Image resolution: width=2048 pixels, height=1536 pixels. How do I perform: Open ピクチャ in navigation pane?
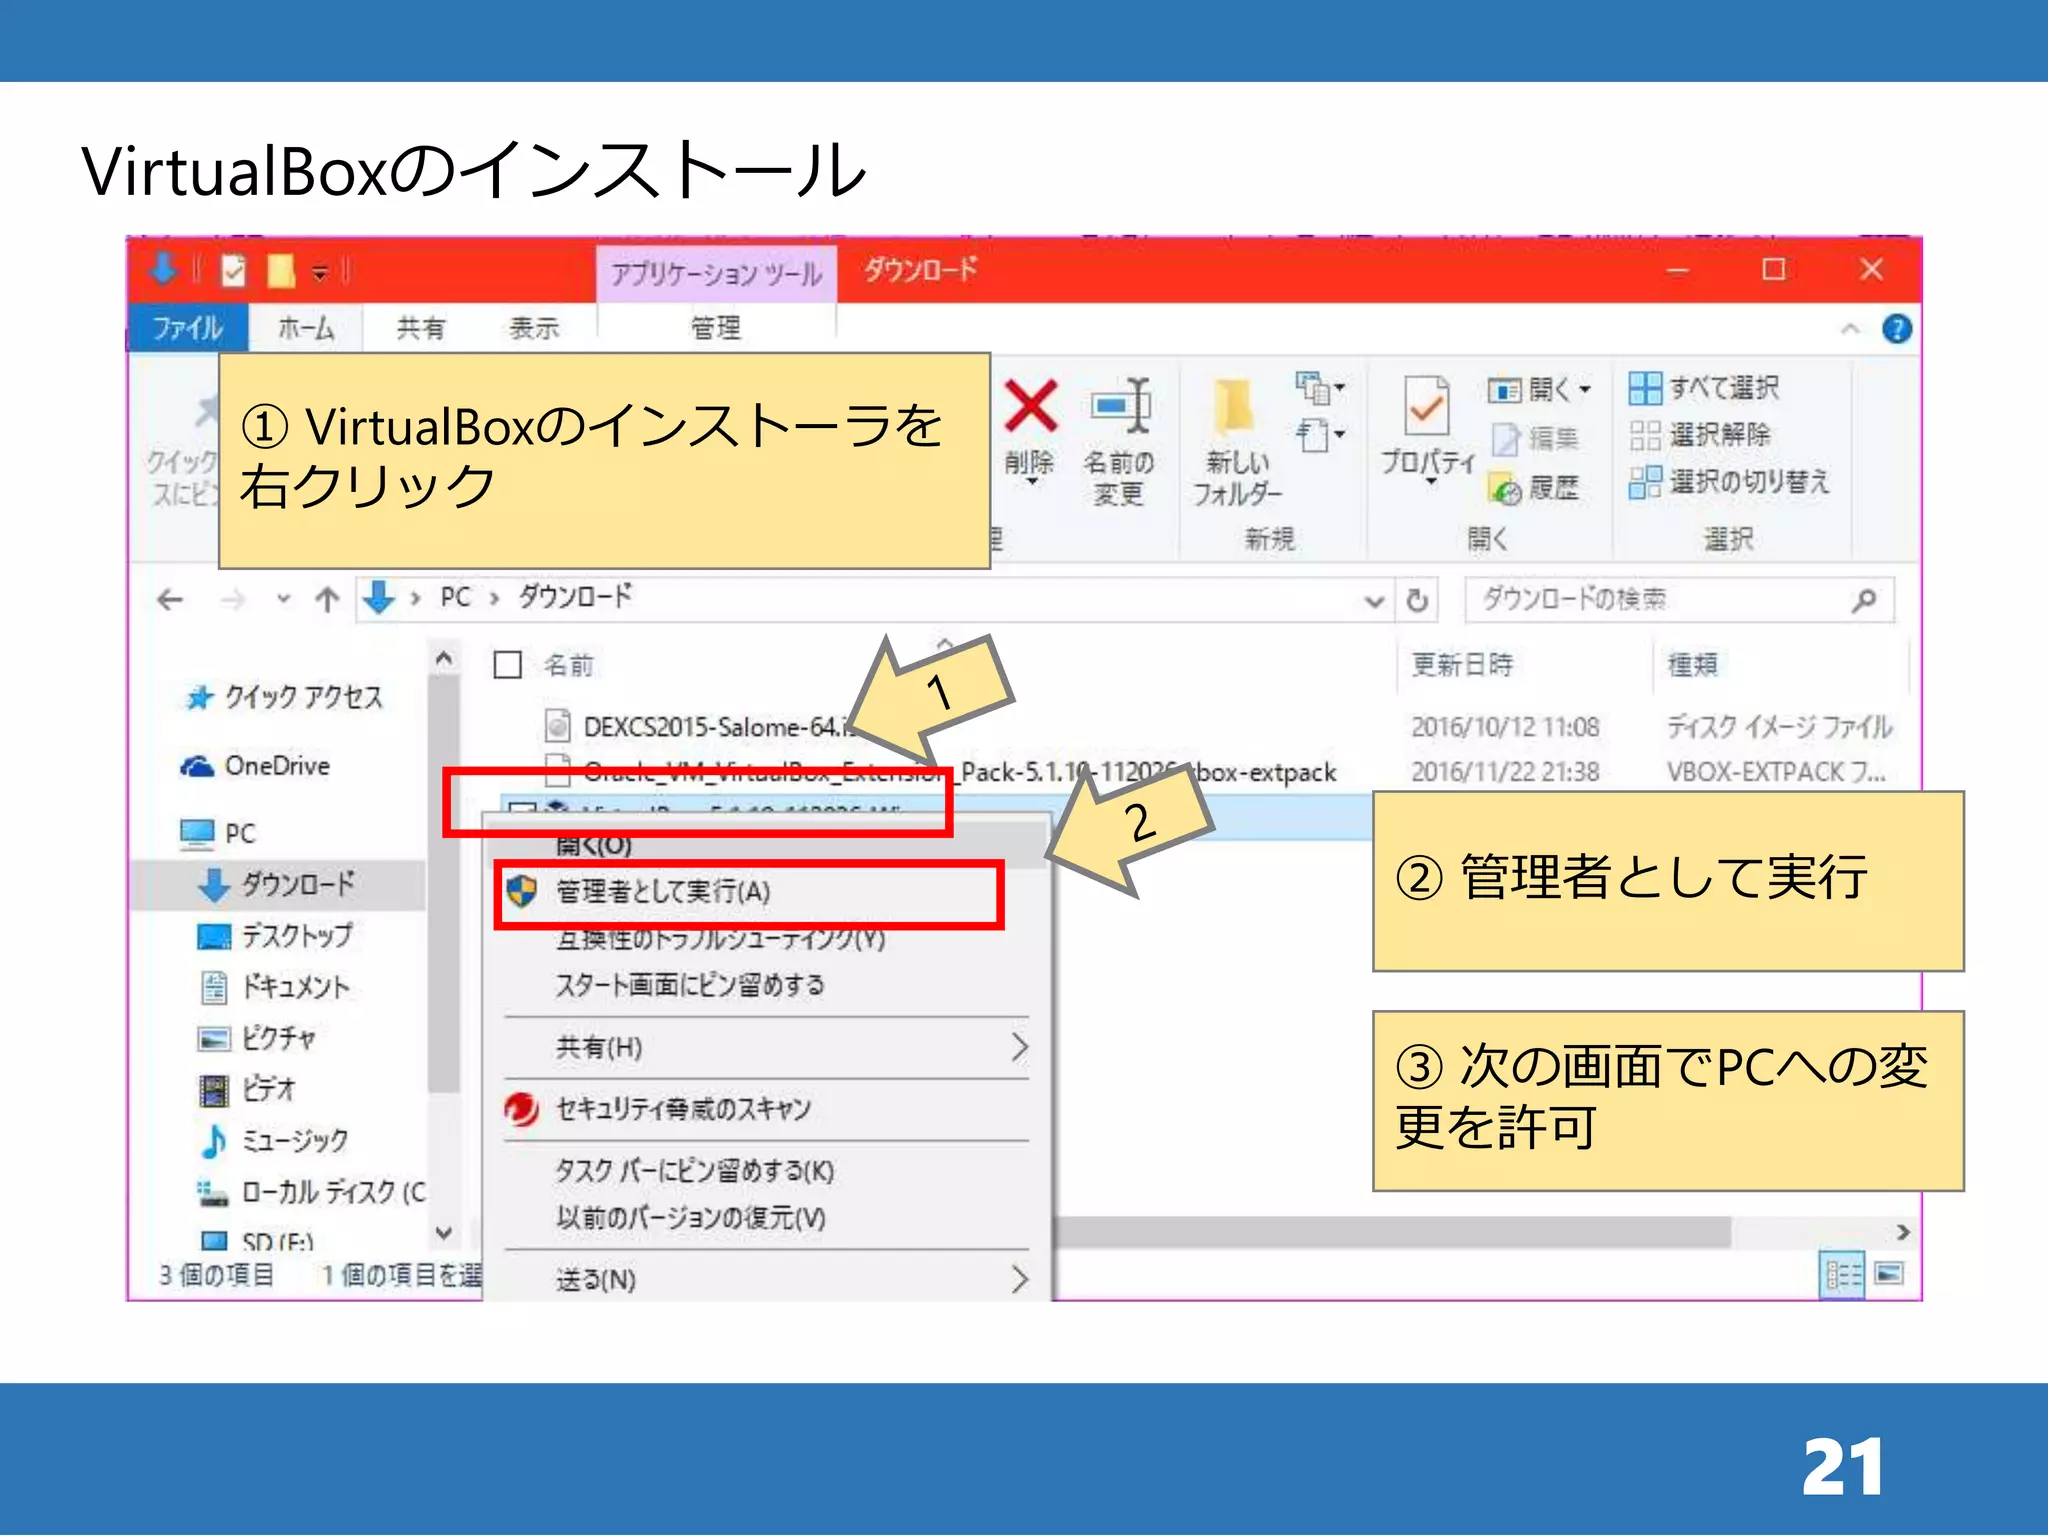click(x=257, y=1039)
